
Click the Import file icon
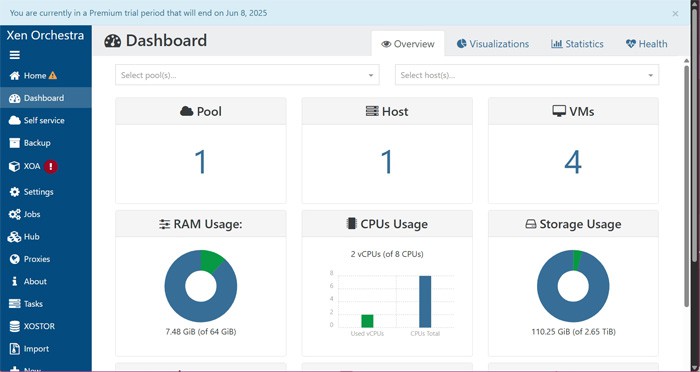coord(15,349)
